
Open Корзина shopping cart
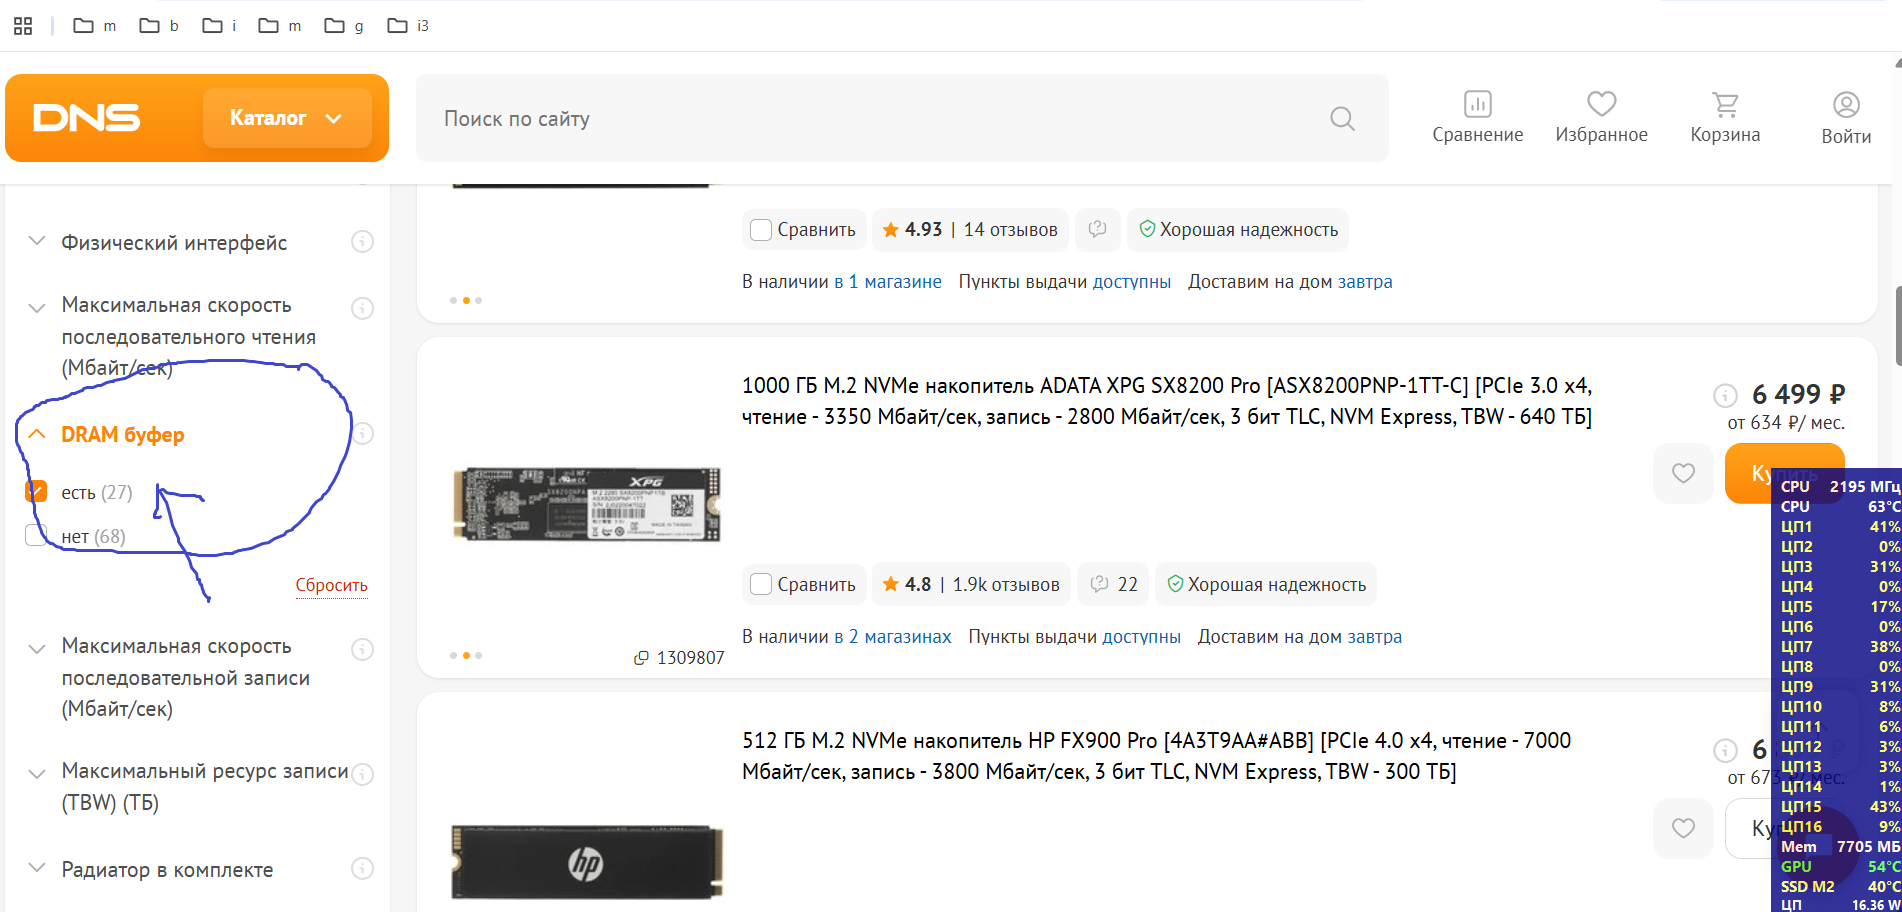coord(1725,118)
